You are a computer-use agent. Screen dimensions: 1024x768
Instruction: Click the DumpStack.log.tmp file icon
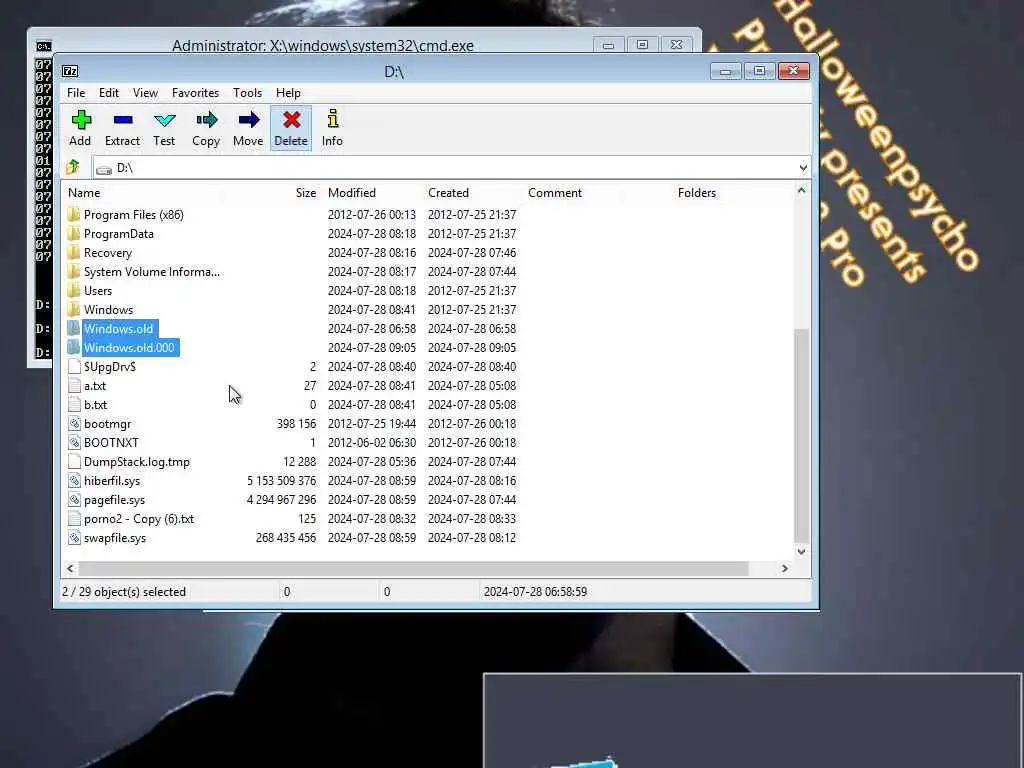pyautogui.click(x=74, y=461)
